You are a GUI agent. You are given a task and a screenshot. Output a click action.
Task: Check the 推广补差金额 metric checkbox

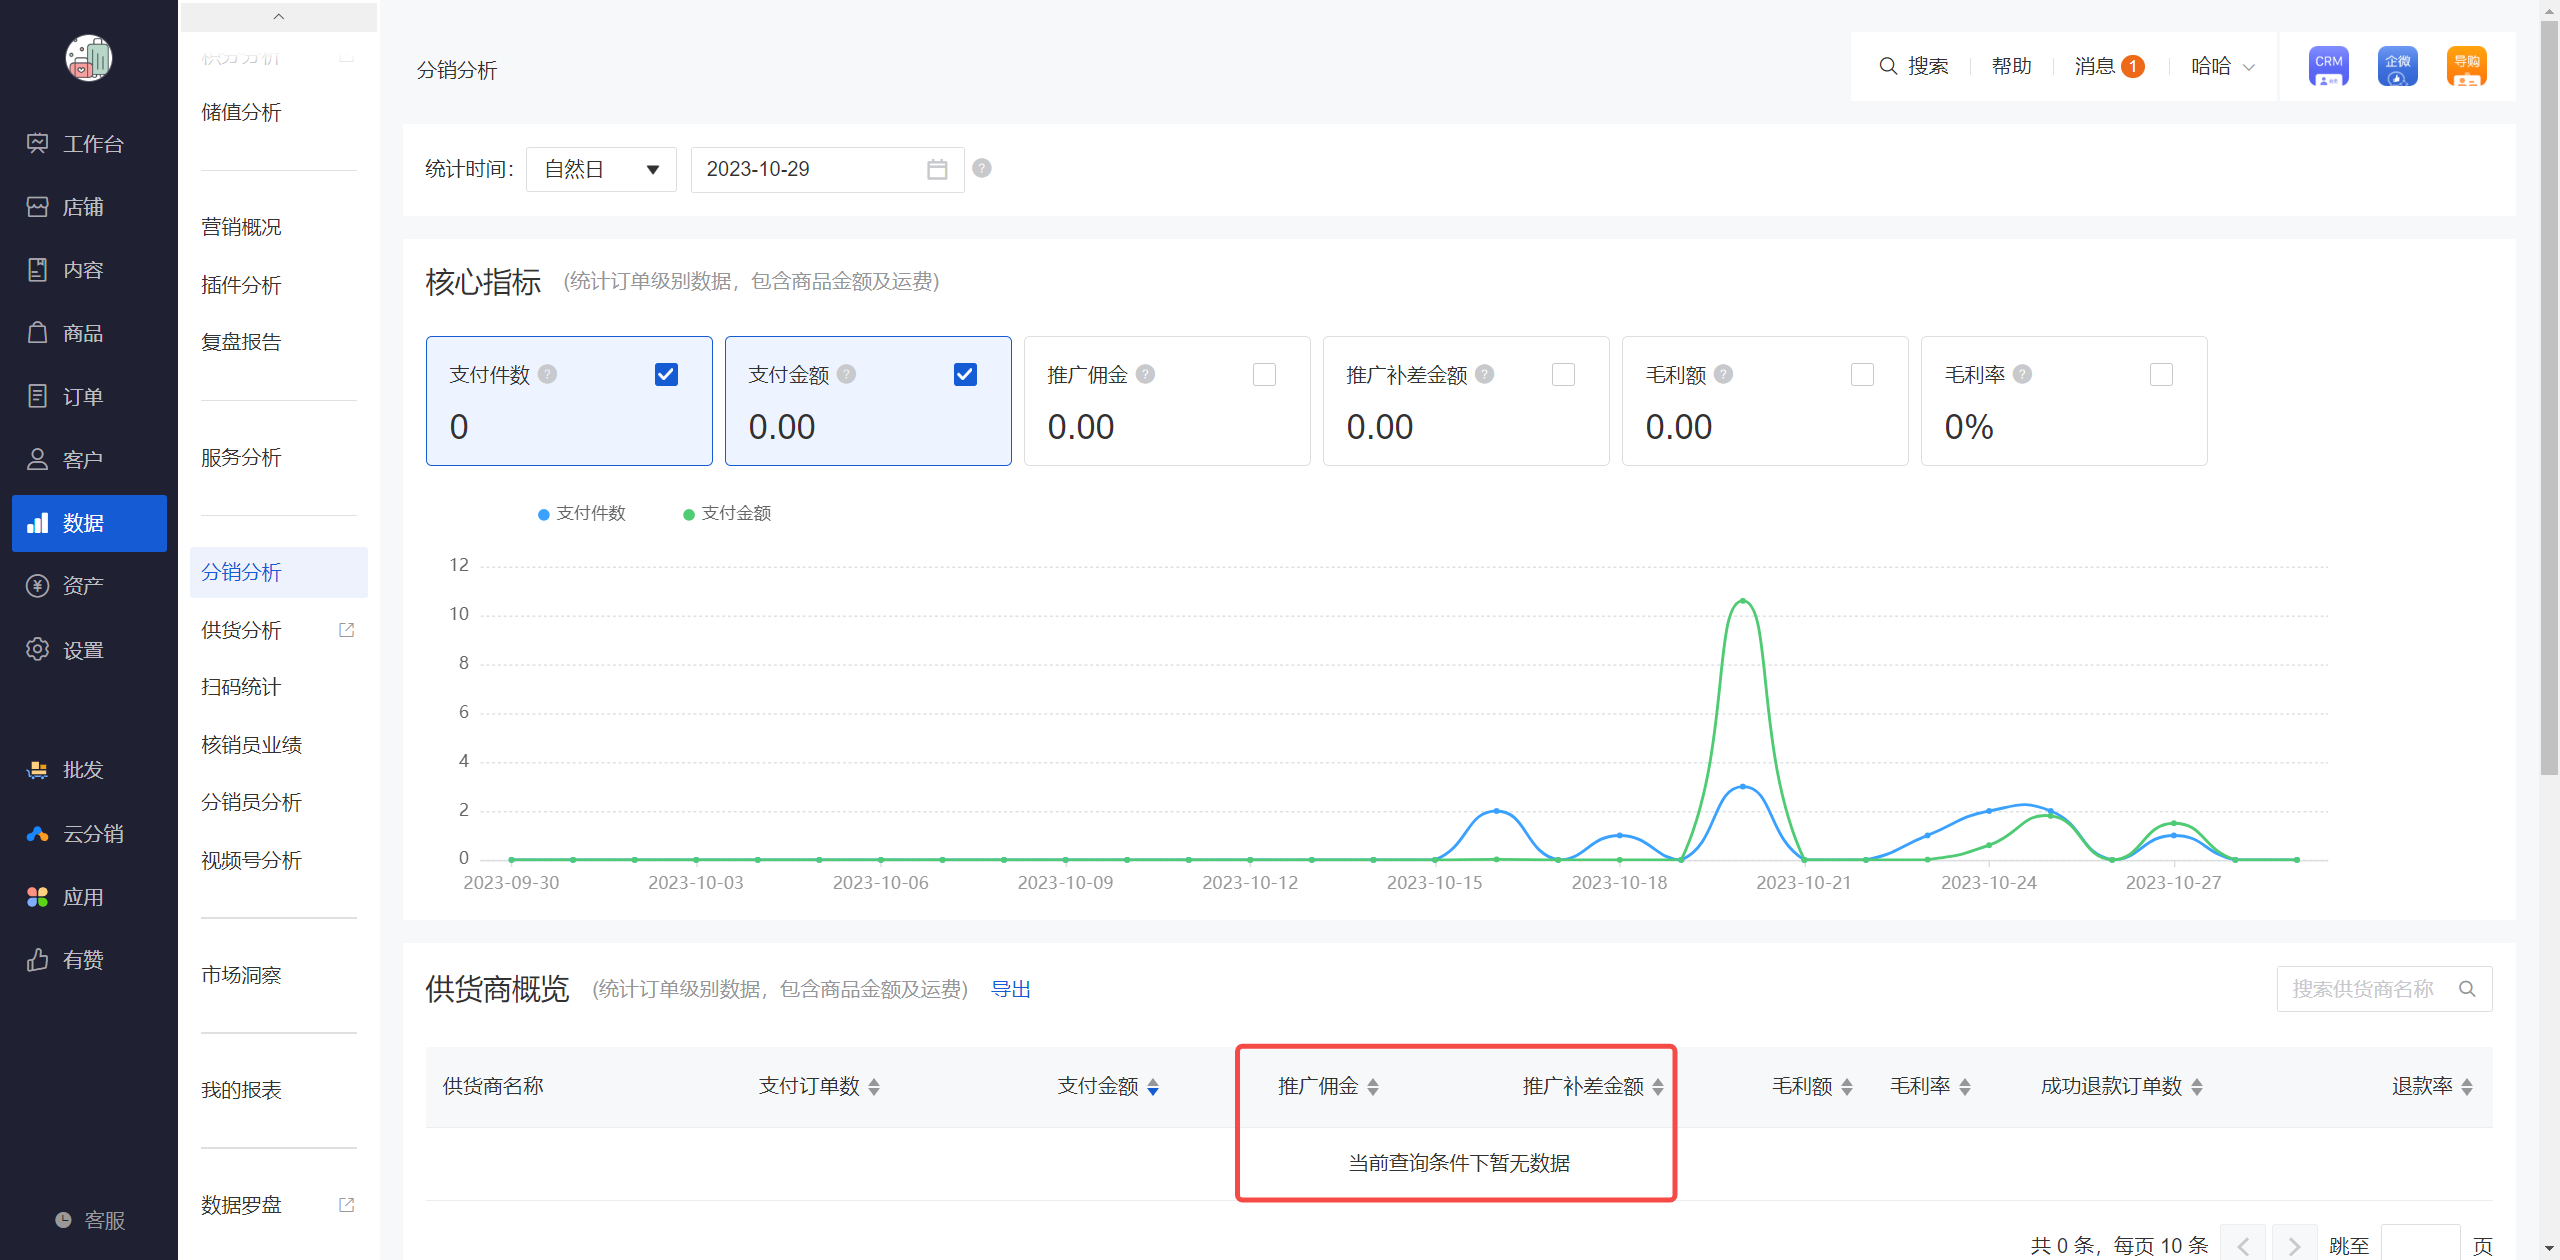pos(1563,374)
